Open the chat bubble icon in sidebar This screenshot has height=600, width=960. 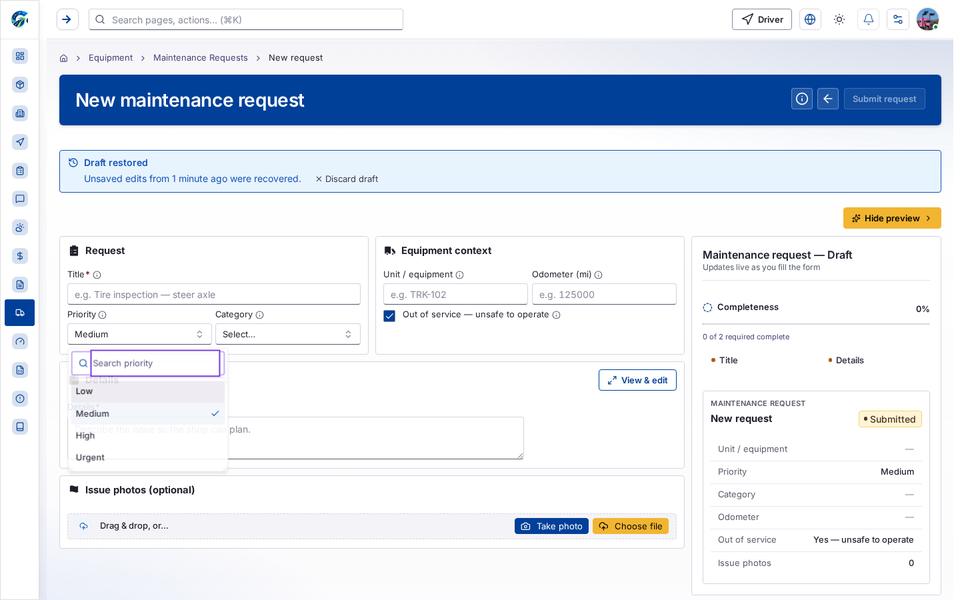[20, 199]
